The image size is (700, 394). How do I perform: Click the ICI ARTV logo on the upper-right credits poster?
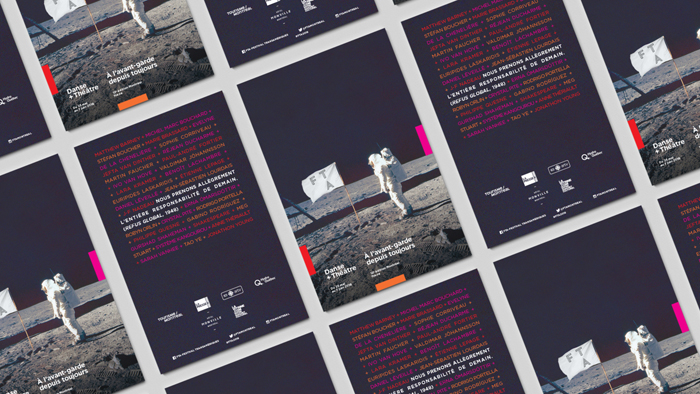[x=559, y=167]
